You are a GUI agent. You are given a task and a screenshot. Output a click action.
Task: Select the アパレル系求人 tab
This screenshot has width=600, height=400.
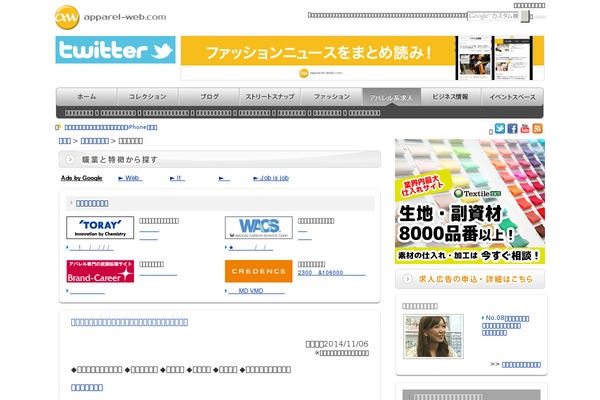click(x=391, y=98)
